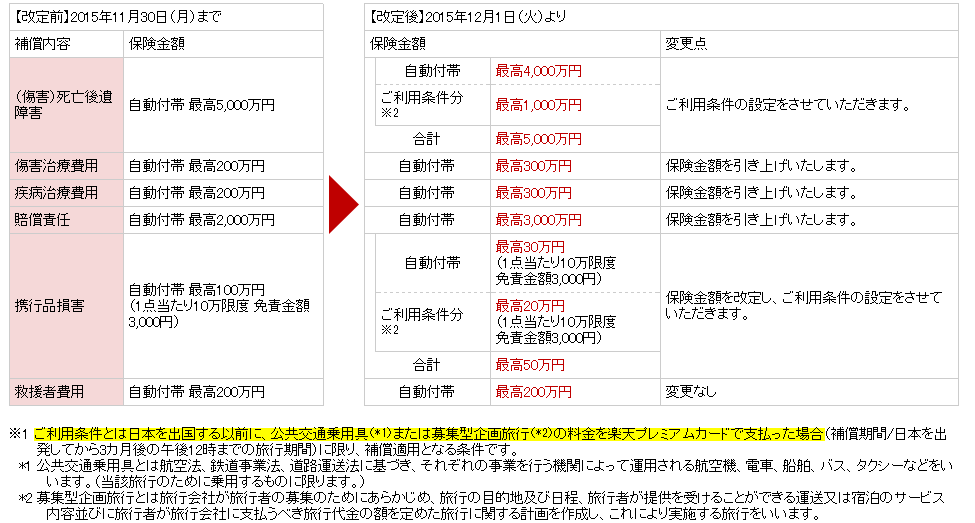Click the yellow highlighted ご利用条件とは sentence
975x523 pixels.
429,434
